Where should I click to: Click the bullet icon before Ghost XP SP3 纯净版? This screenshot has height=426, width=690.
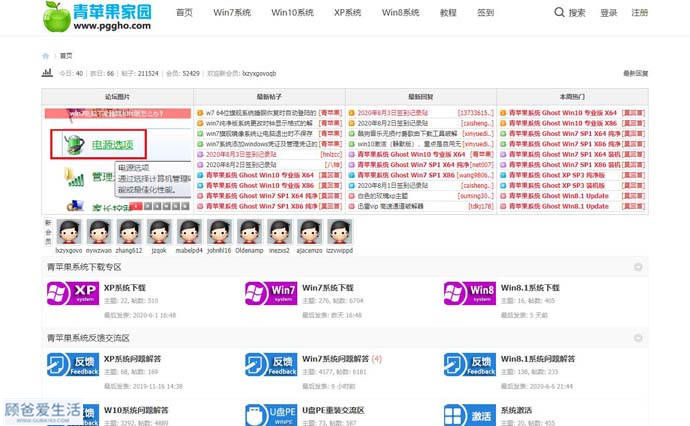click(503, 175)
